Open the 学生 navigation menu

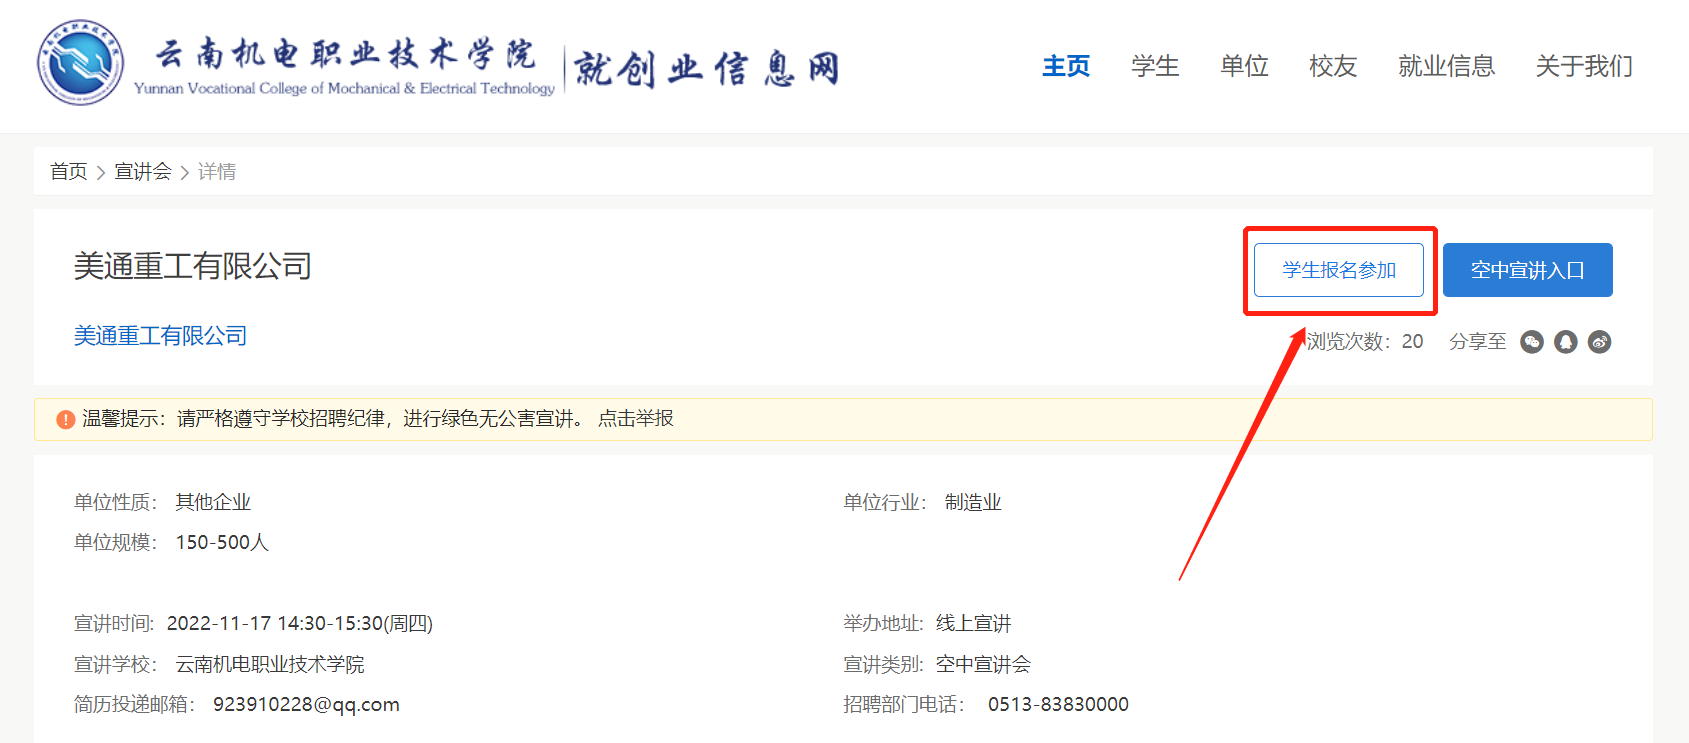point(1155,66)
